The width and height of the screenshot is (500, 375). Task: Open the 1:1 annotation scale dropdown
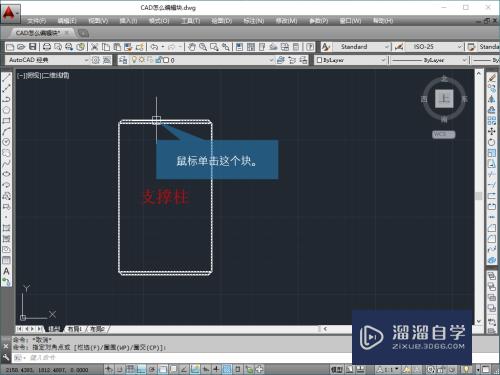tap(388, 369)
